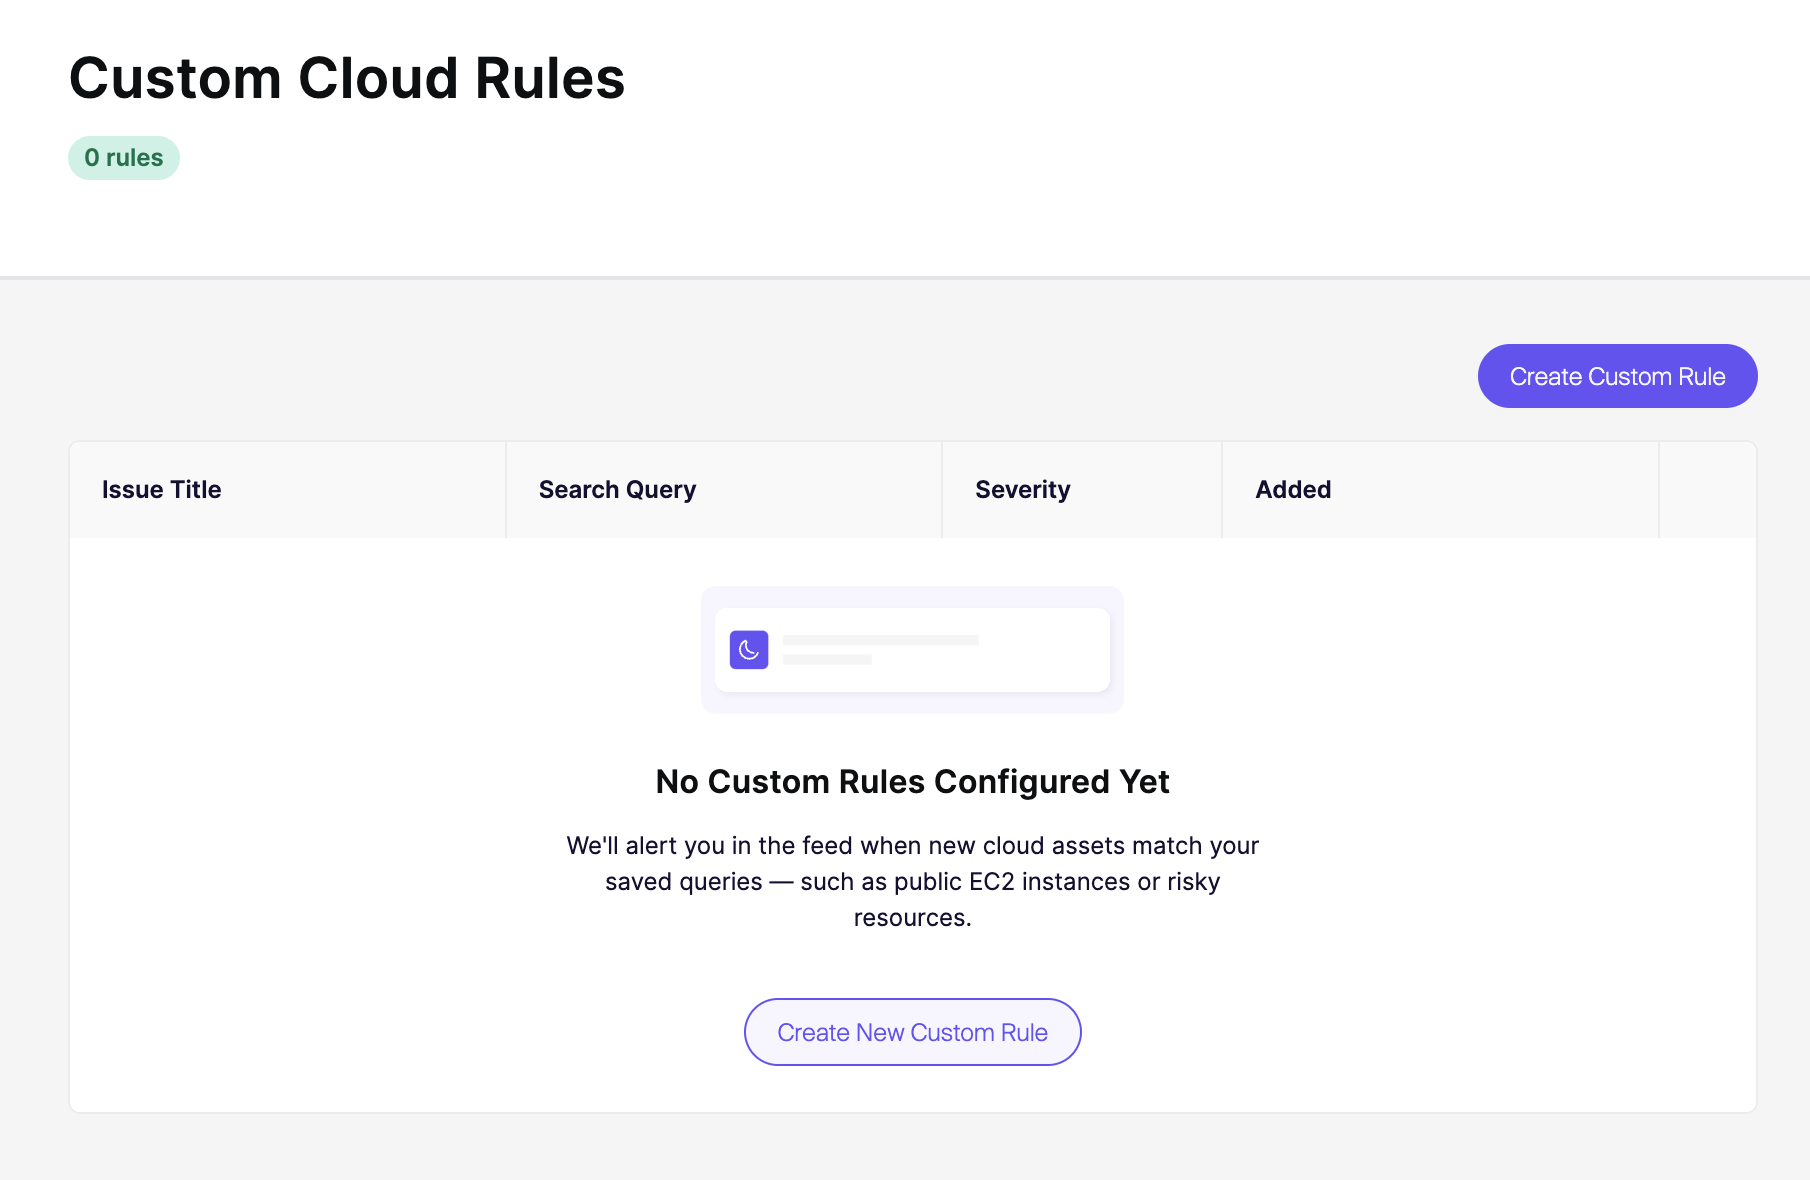Click the shorter gray placeholder line
This screenshot has height=1180, width=1810.
tap(827, 660)
